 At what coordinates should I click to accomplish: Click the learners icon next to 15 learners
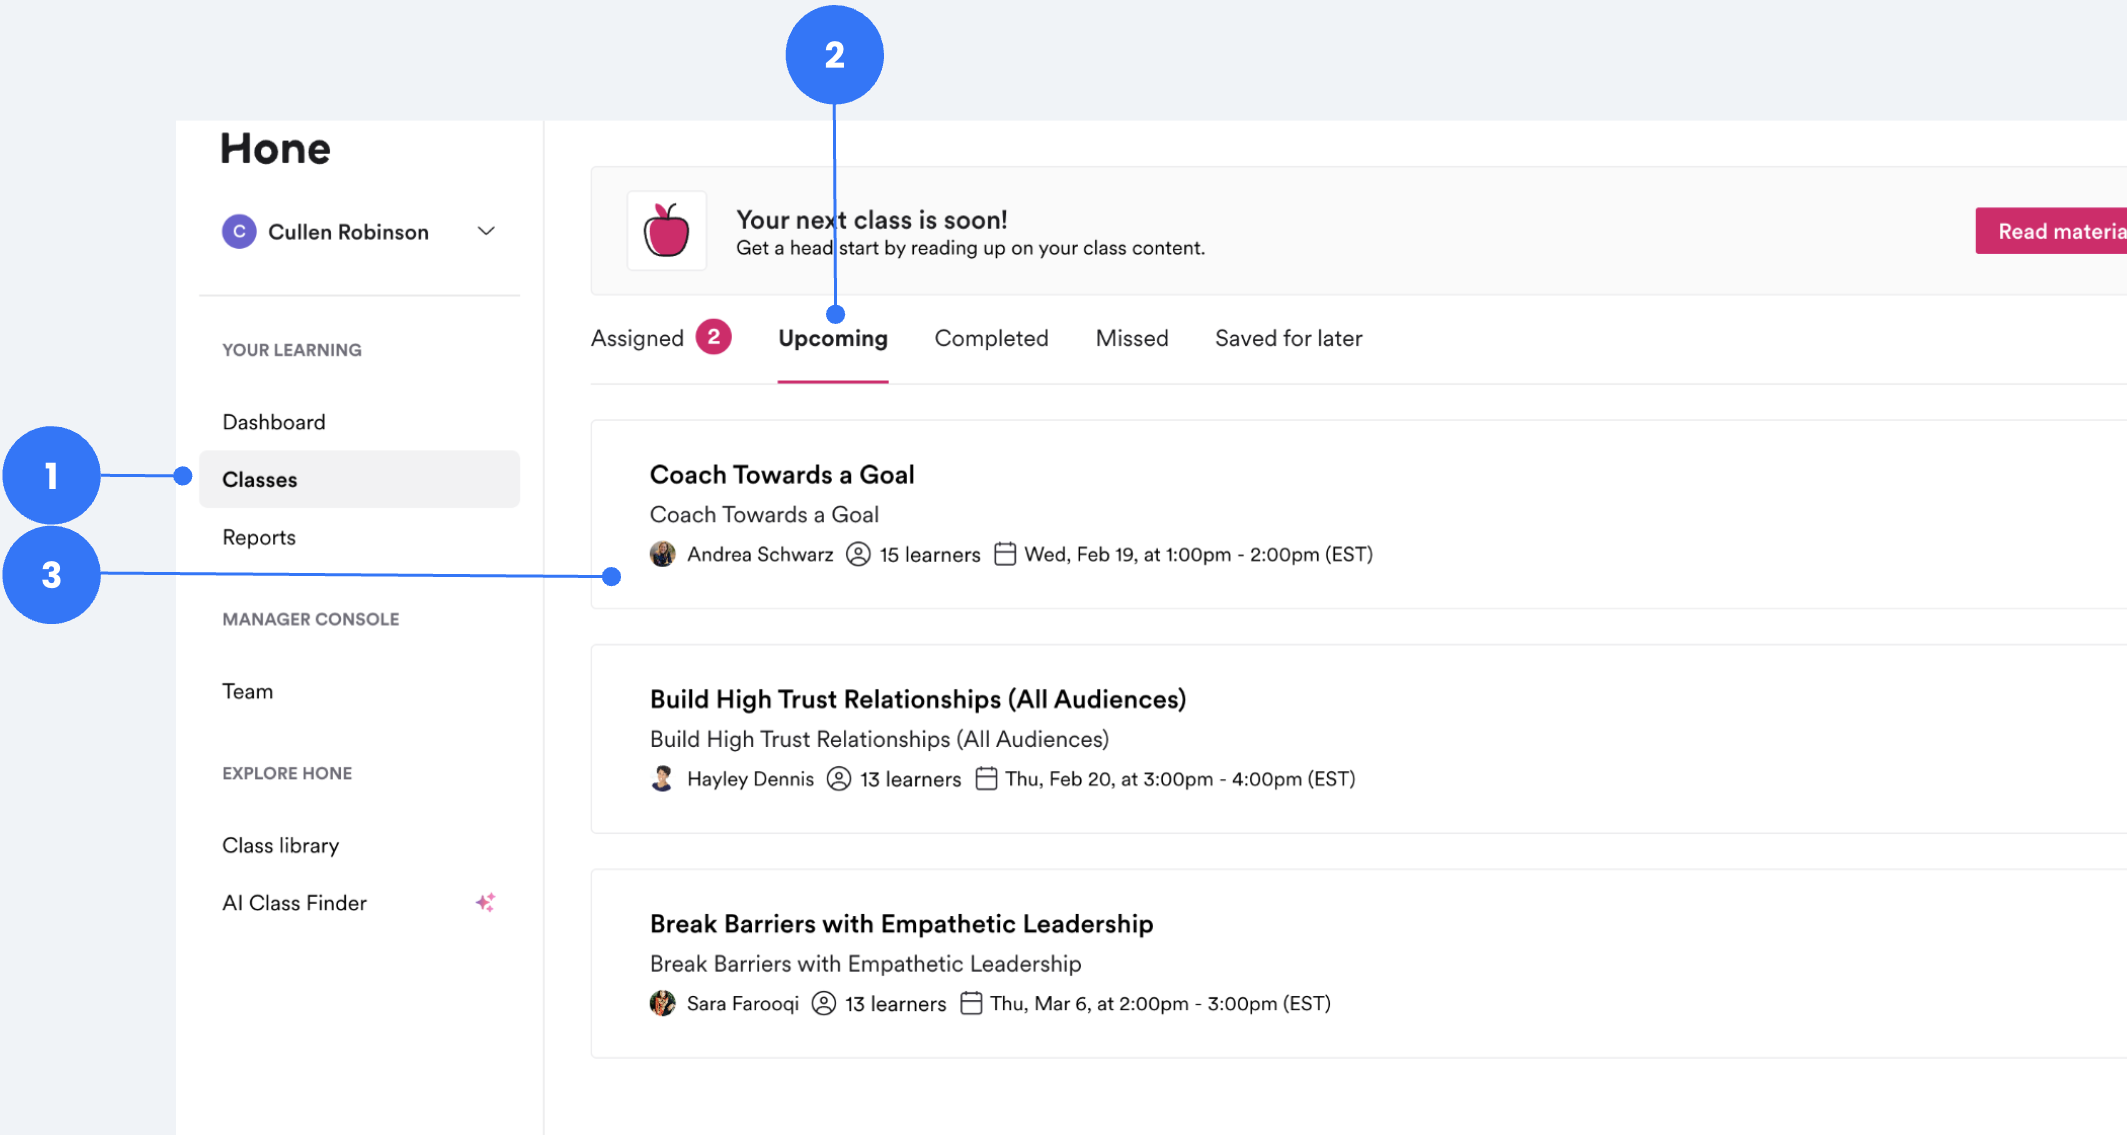coord(858,554)
